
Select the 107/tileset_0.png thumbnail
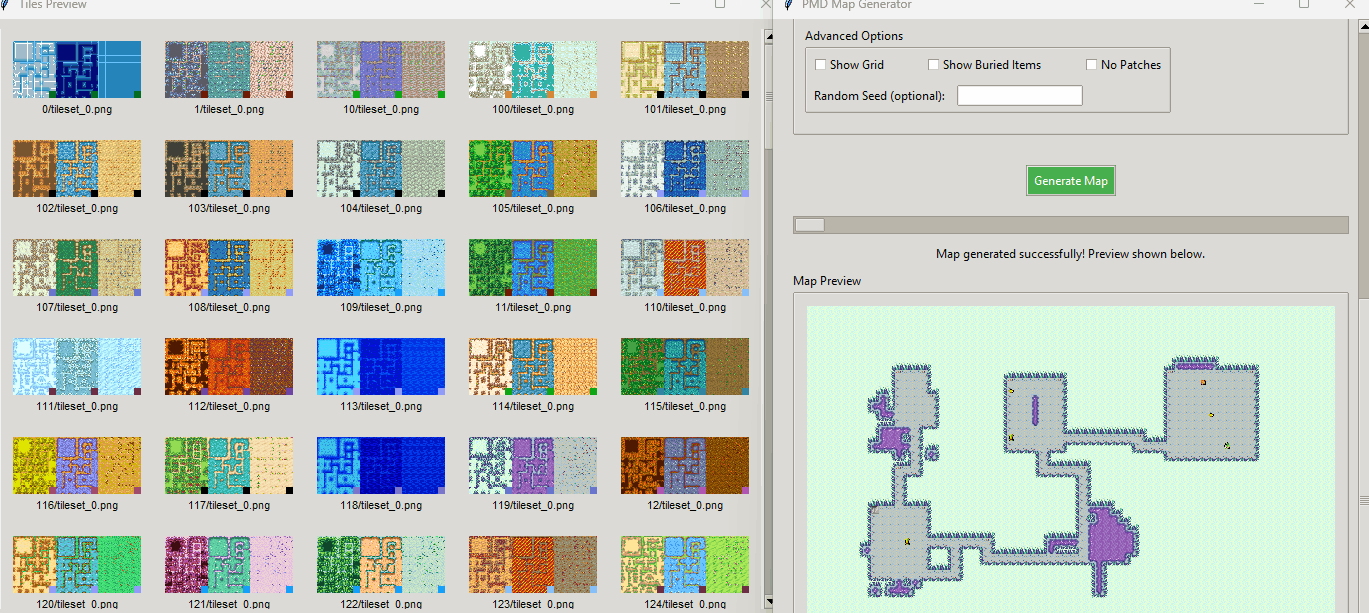[x=77, y=267]
